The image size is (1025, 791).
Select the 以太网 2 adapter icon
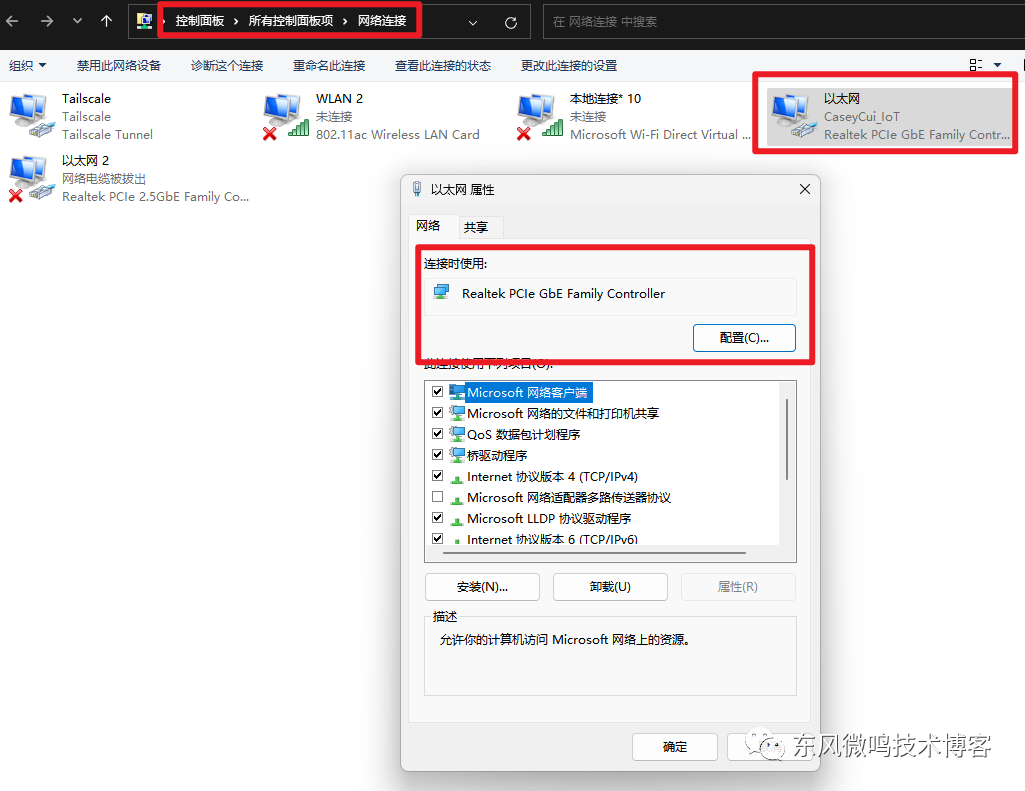click(x=31, y=178)
